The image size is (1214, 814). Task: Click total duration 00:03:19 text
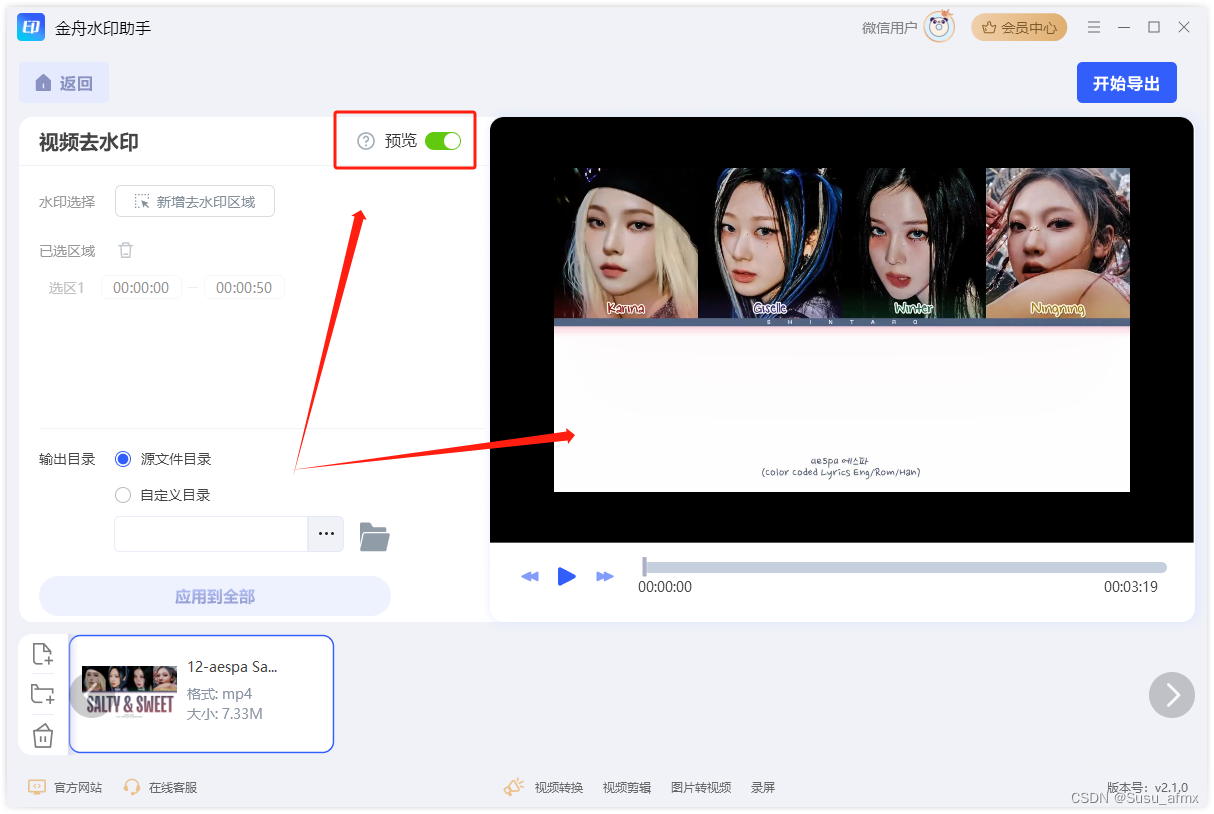tap(1131, 587)
